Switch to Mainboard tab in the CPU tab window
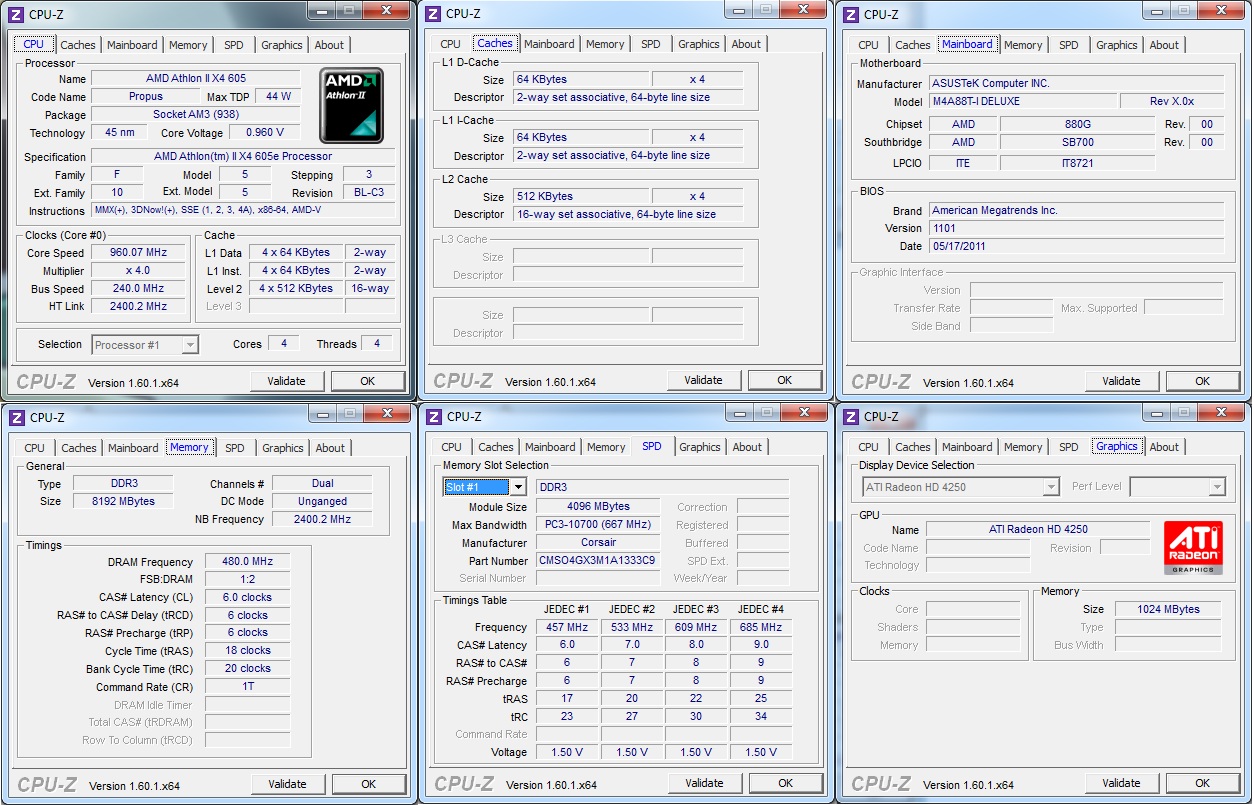 click(x=132, y=45)
